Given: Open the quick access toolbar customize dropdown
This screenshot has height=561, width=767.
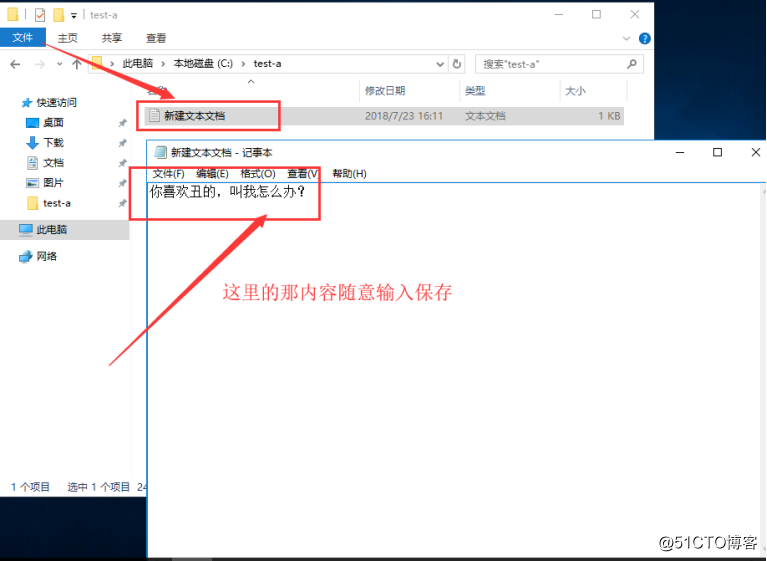Looking at the screenshot, I should coord(73,16).
